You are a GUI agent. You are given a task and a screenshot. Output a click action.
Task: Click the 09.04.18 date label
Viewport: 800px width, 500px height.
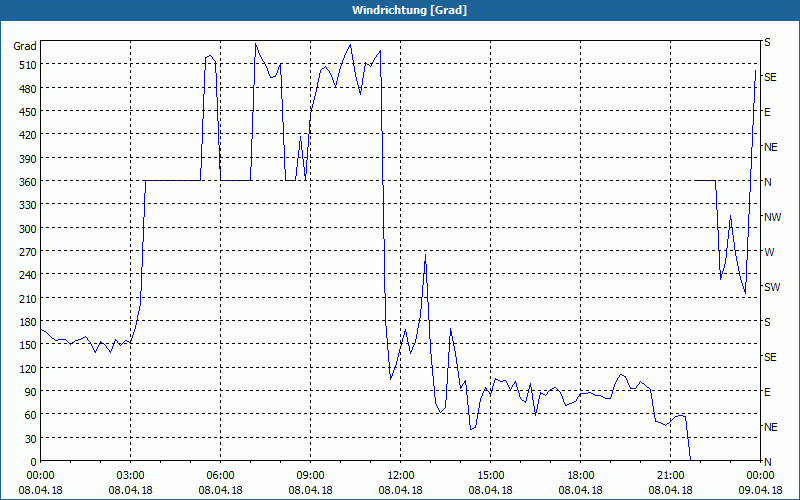tap(760, 490)
